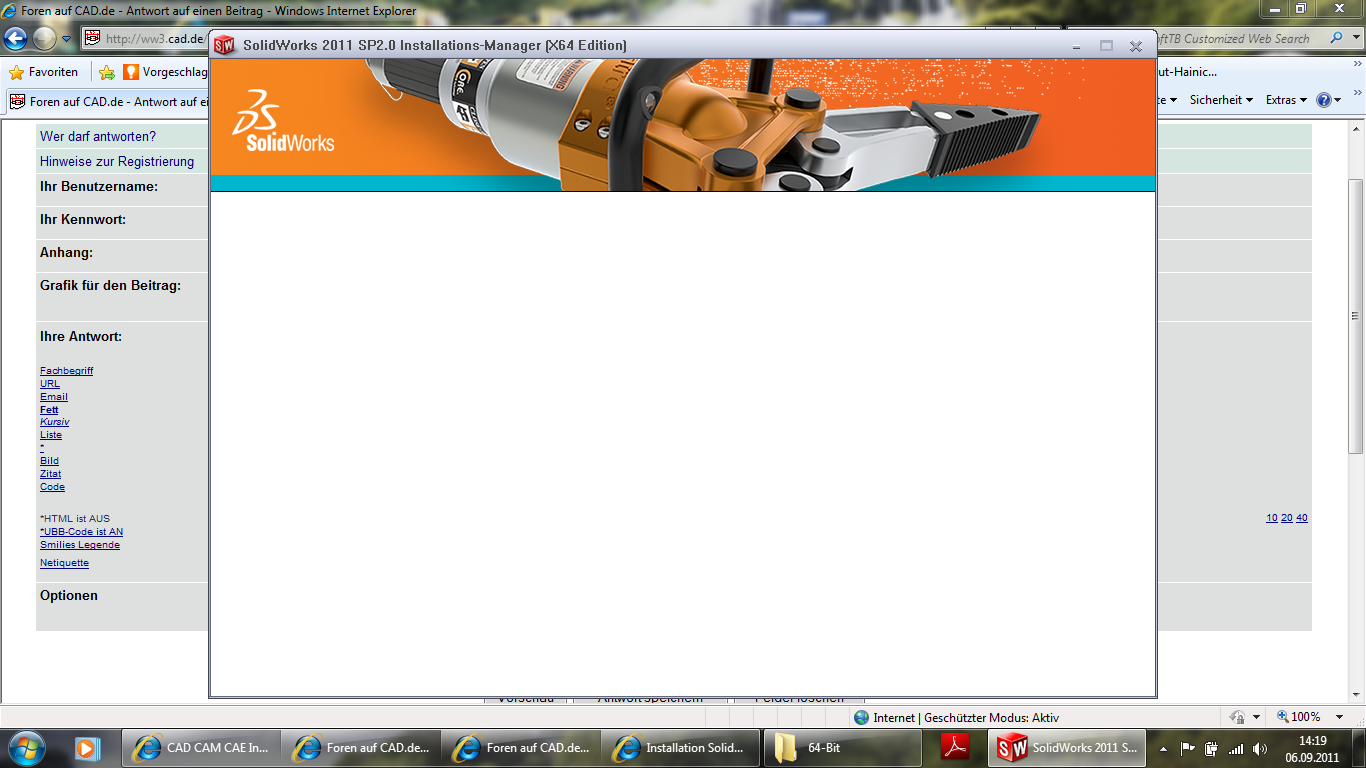Open the Vorgeschlagene sites favorites link
Screen dimensions: 1366x768
pyautogui.click(x=165, y=72)
